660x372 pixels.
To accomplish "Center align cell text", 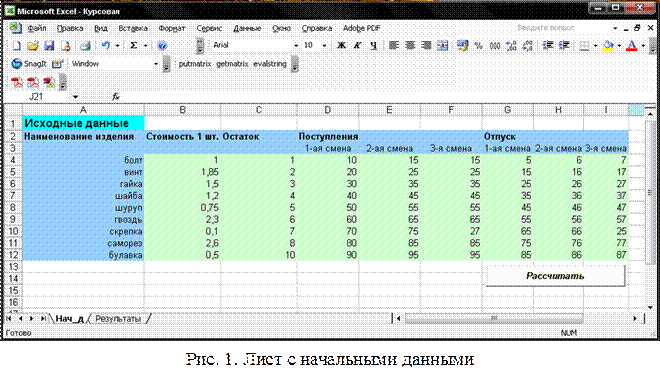I will (410, 45).
